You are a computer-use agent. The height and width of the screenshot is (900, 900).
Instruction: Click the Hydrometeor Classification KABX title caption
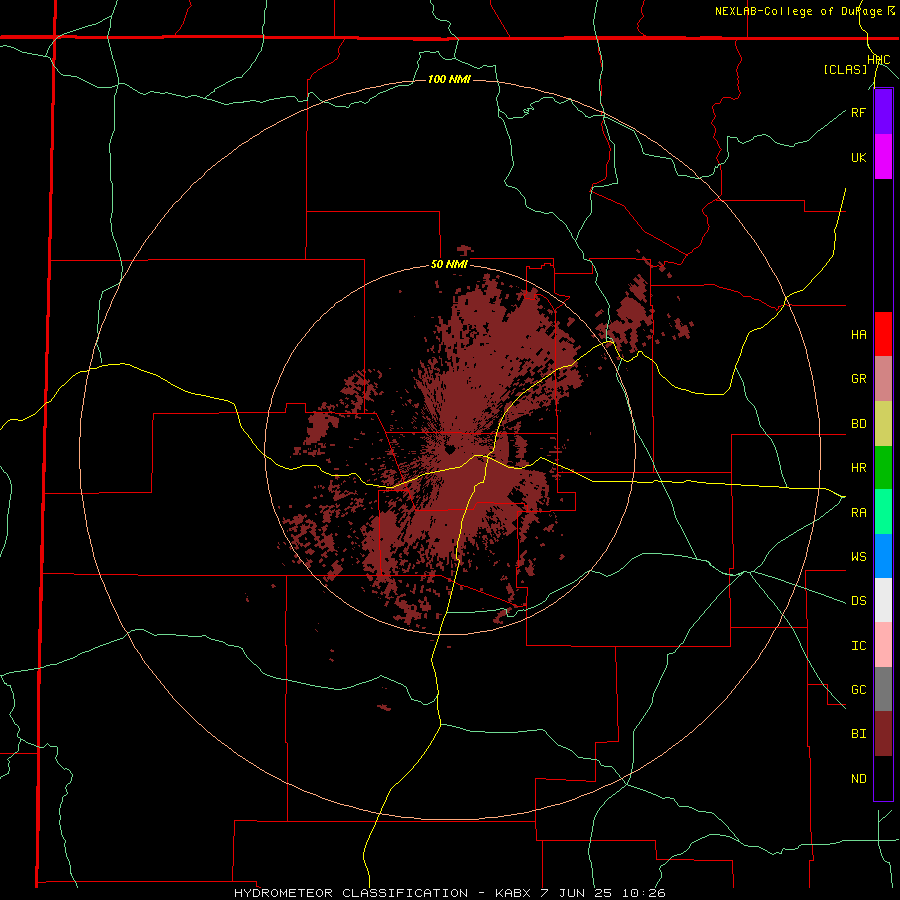pos(449,893)
